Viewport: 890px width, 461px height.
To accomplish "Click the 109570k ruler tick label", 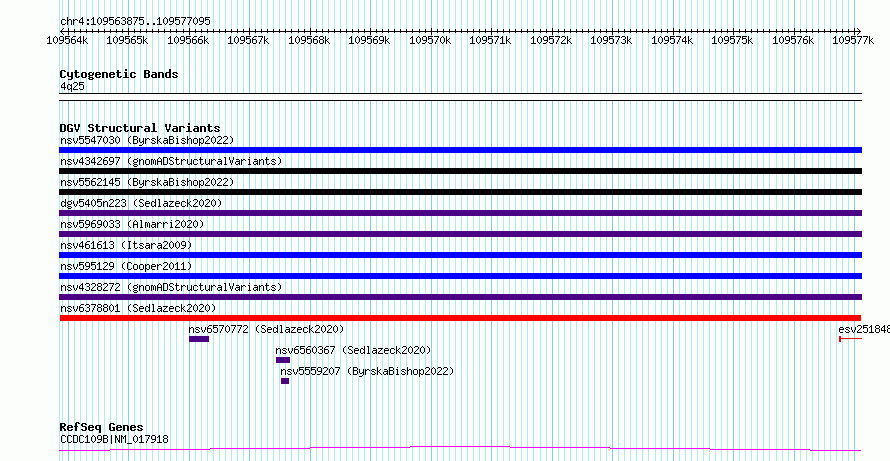I will coord(430,40).
